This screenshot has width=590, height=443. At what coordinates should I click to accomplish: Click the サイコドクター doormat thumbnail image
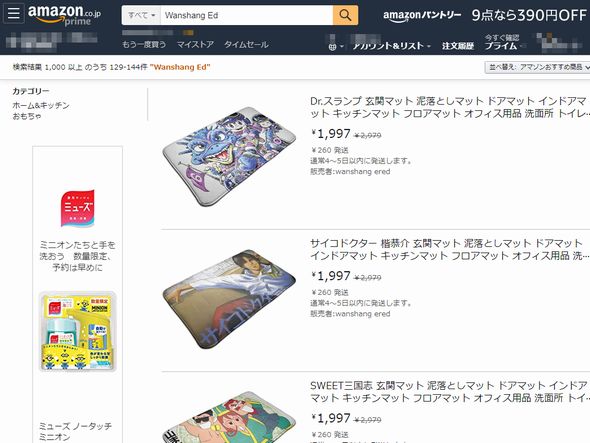click(229, 300)
